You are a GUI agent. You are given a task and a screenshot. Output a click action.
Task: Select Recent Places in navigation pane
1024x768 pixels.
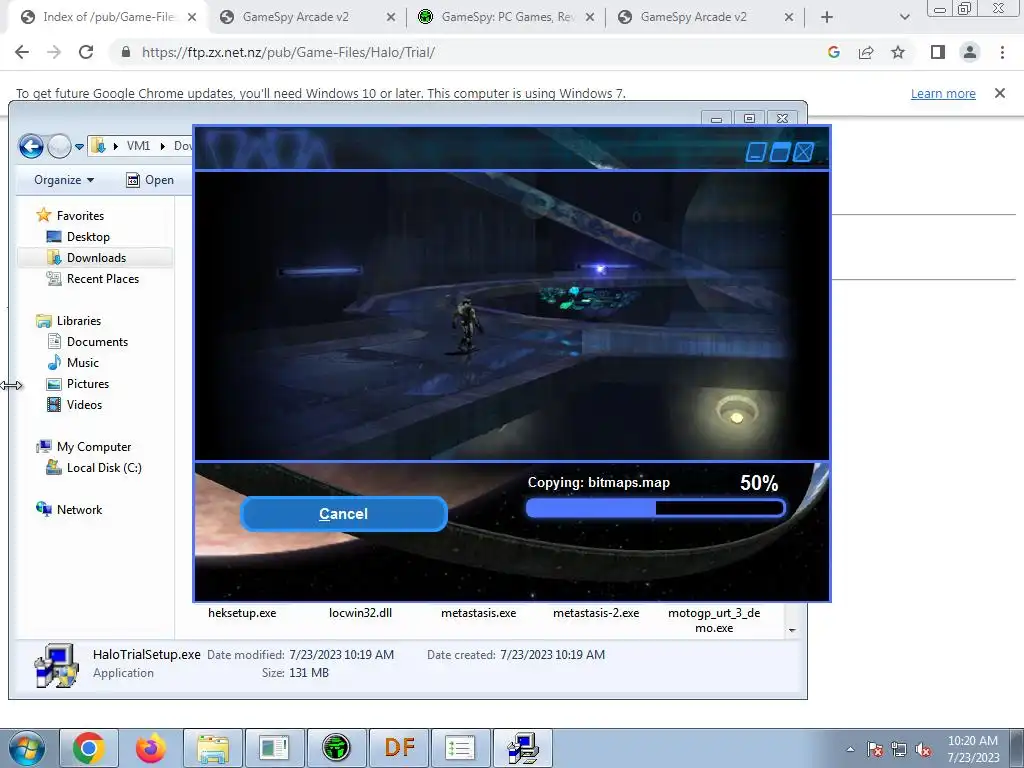pyautogui.click(x=103, y=279)
